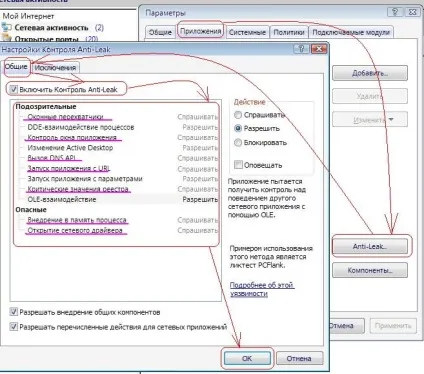Screen dimensions: 424x374
Task: Select the Открытие сетевого драйвера row
Action: (x=117, y=231)
